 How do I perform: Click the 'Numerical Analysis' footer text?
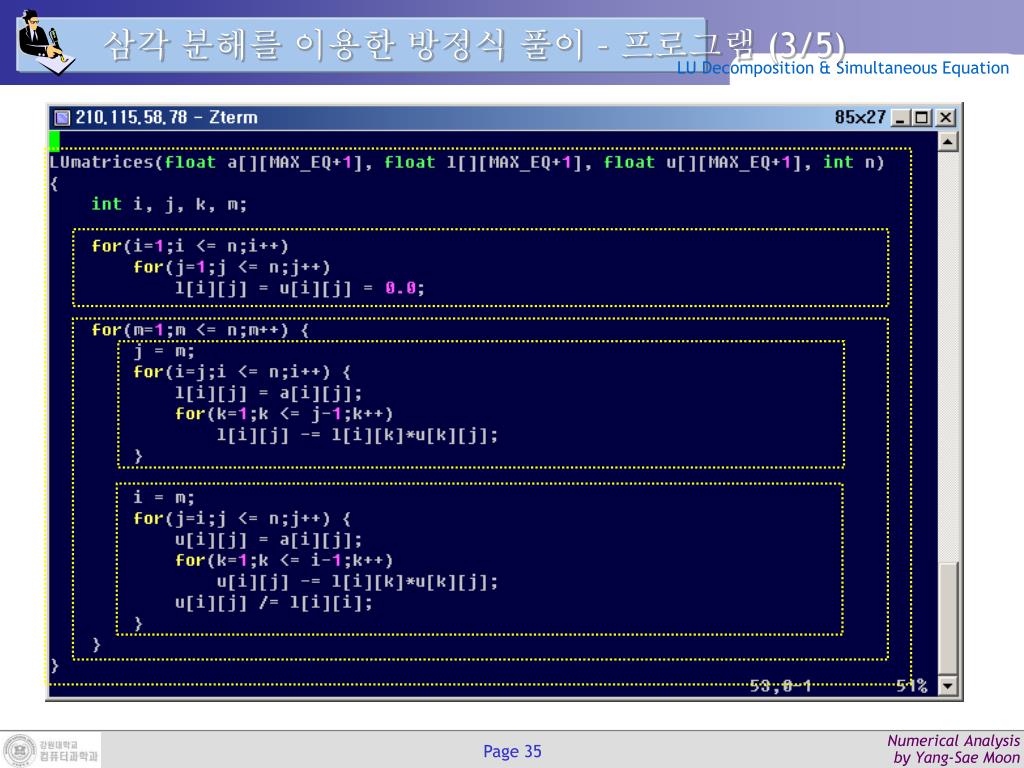coord(953,741)
